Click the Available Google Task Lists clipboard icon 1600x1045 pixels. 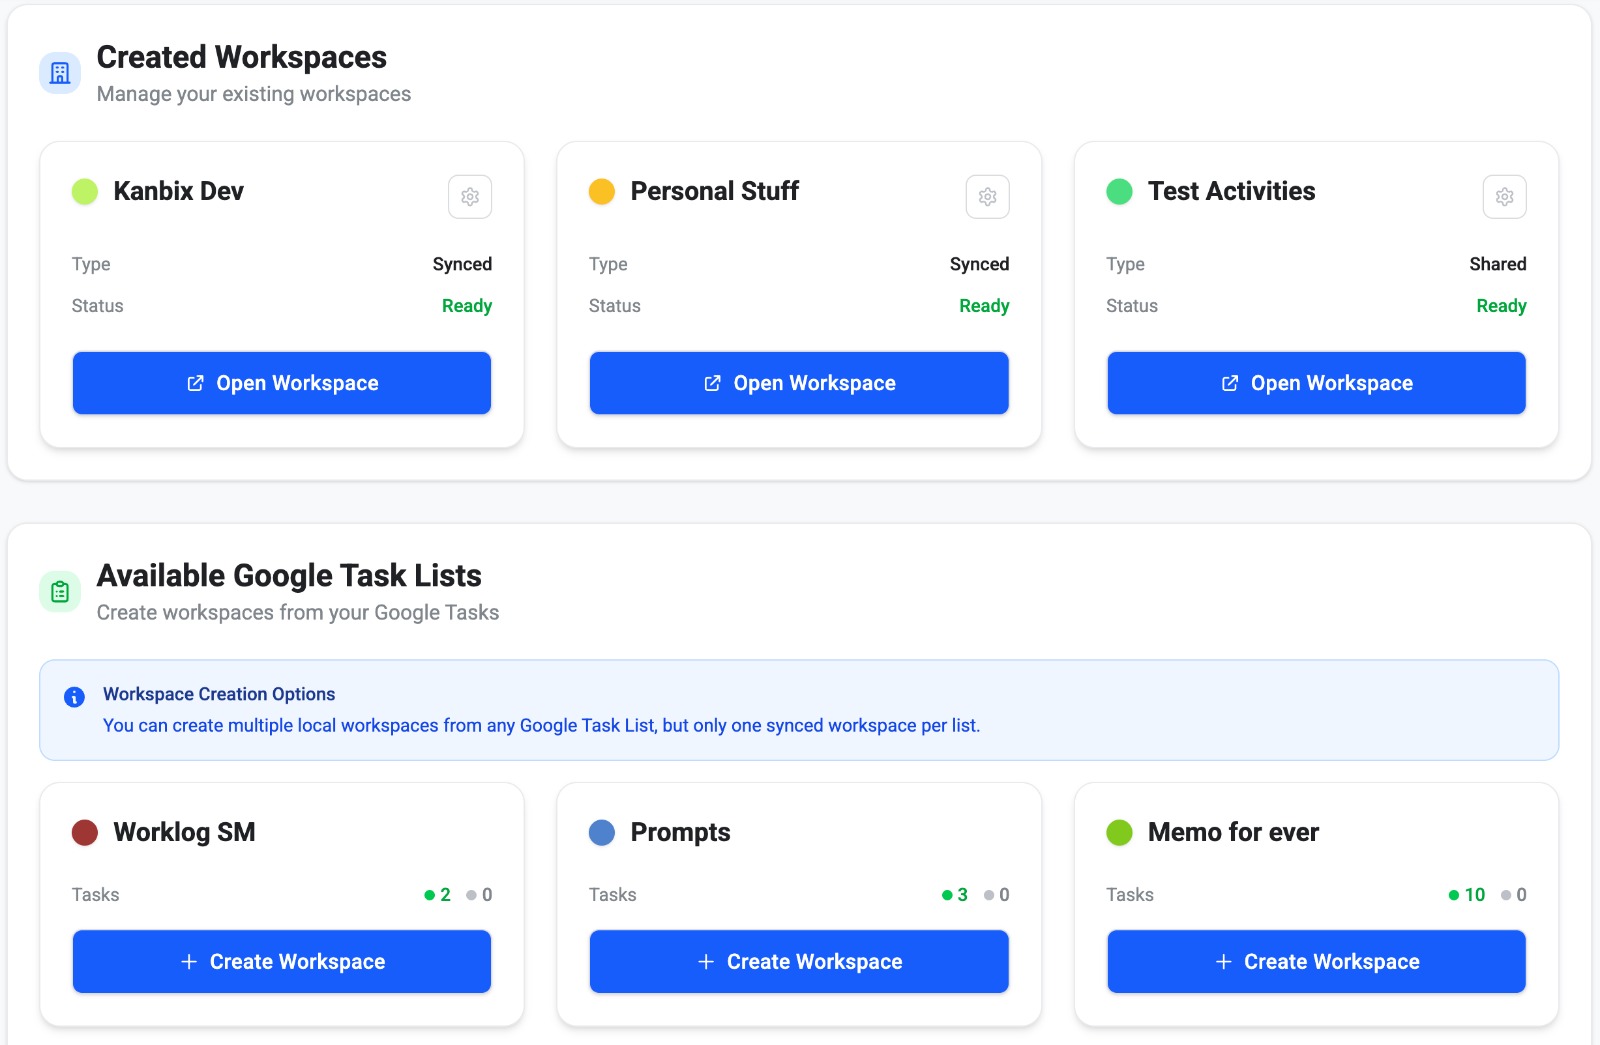tap(59, 591)
